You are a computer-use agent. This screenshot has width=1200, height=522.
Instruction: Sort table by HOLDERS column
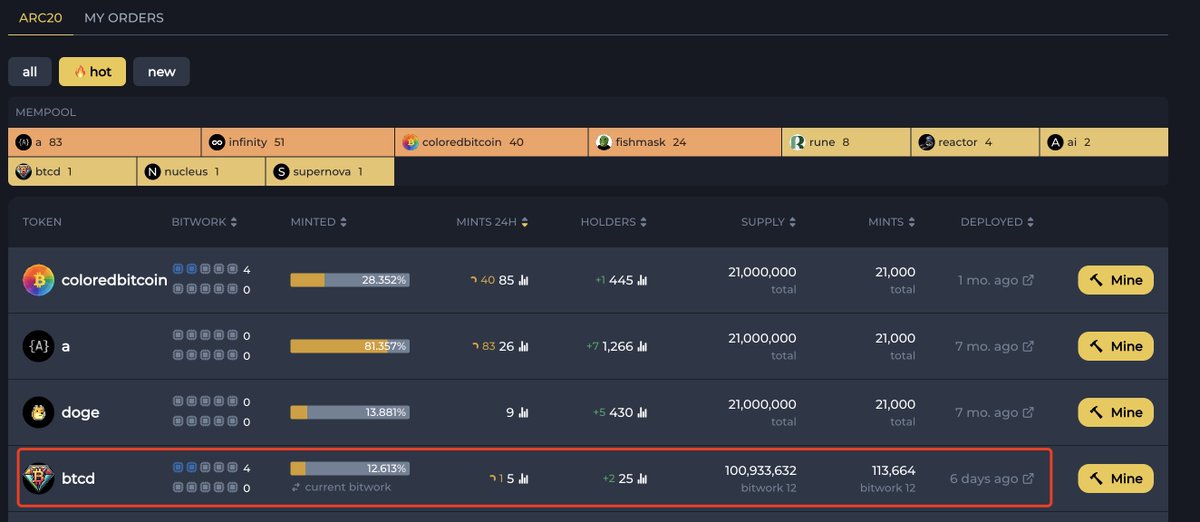click(x=613, y=222)
